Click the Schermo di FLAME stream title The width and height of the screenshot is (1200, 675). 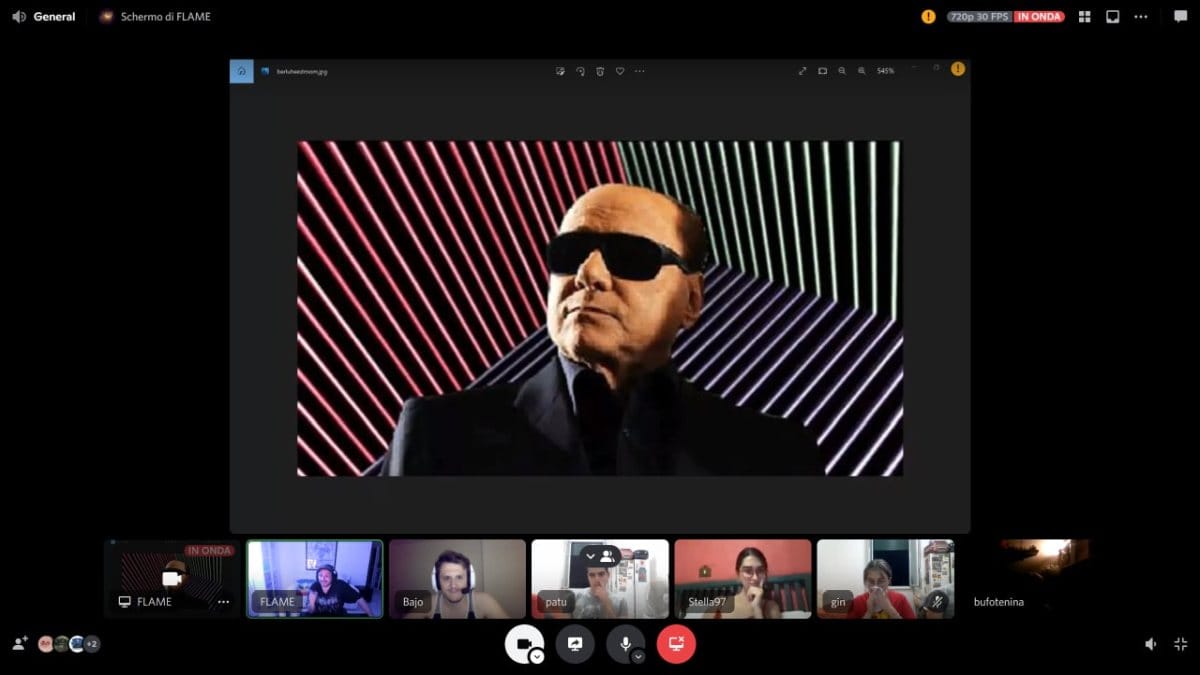[x=166, y=16]
